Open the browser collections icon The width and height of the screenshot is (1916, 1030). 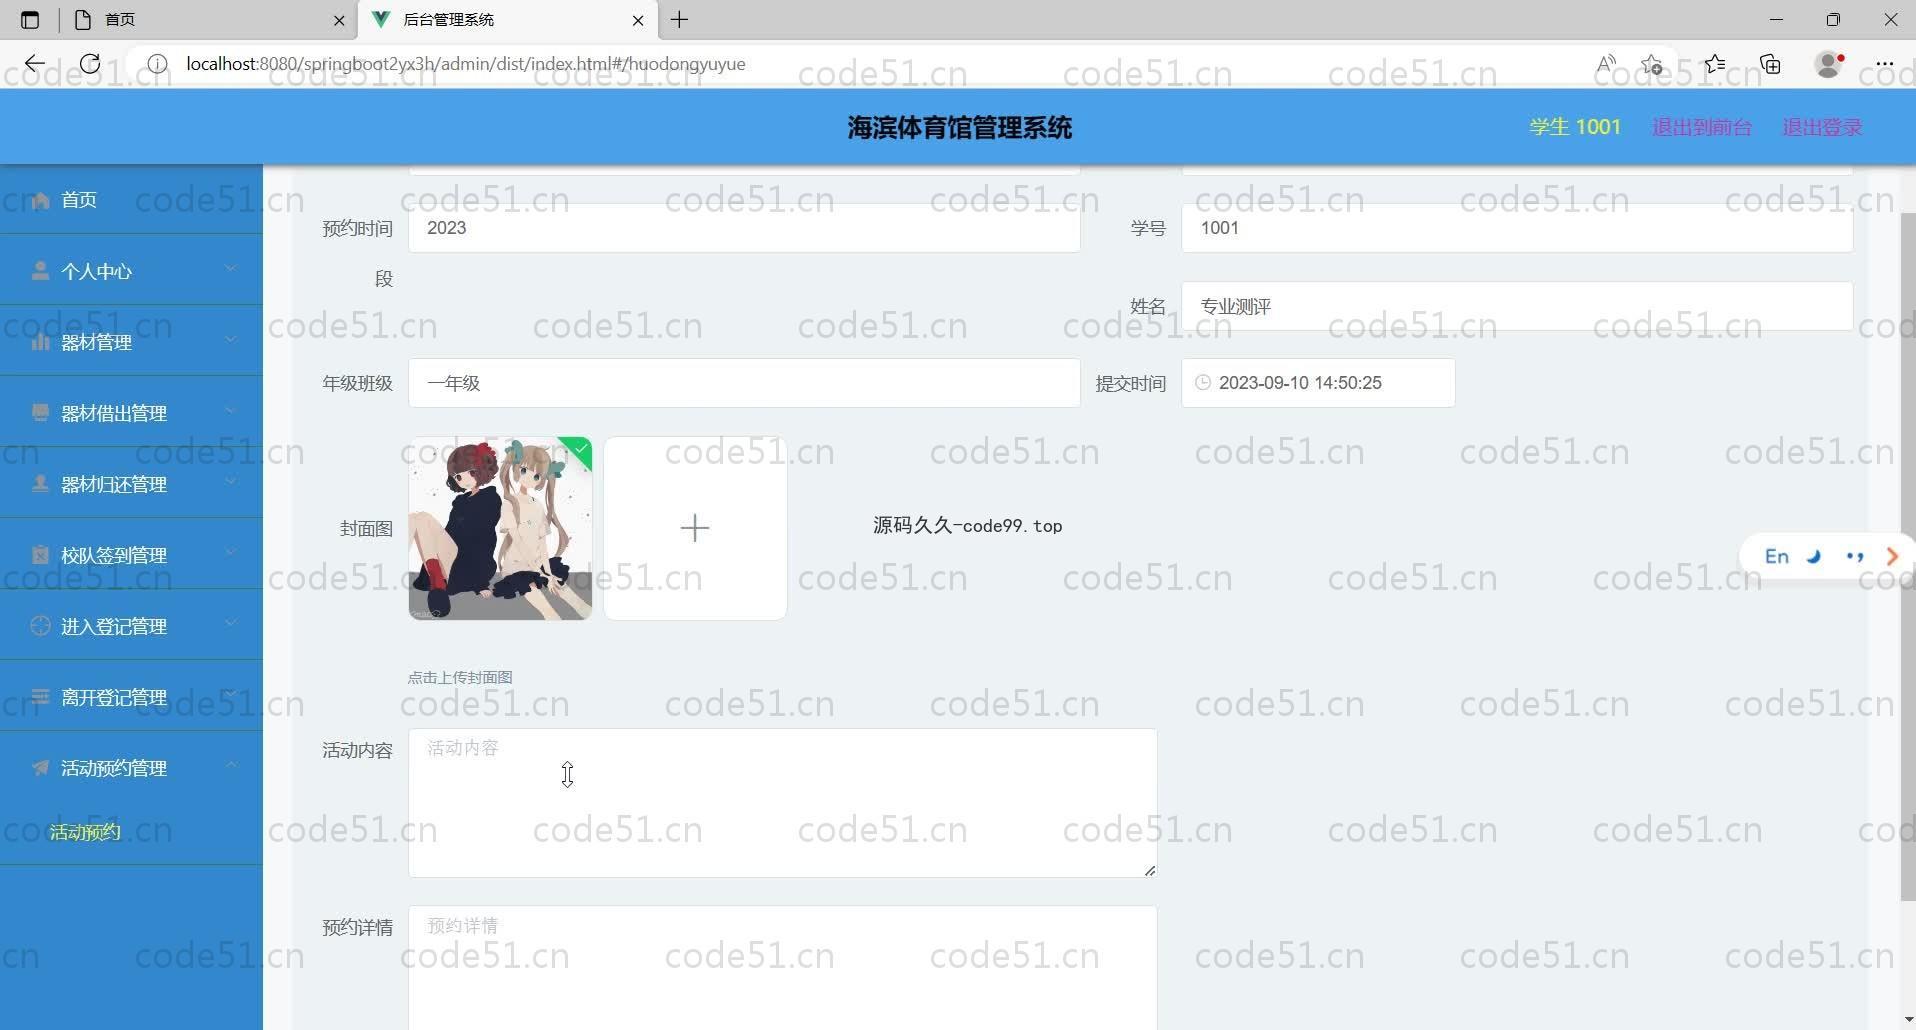[x=1771, y=64]
